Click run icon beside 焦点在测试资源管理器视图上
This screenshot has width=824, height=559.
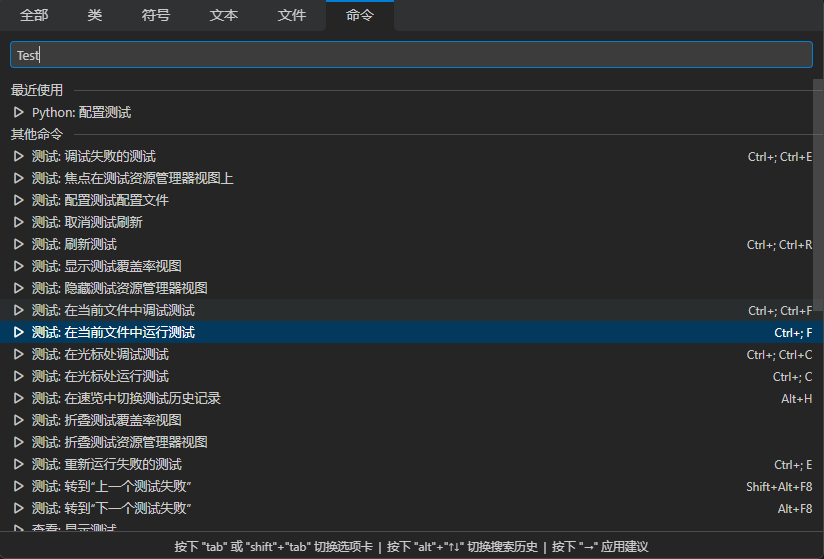18,178
